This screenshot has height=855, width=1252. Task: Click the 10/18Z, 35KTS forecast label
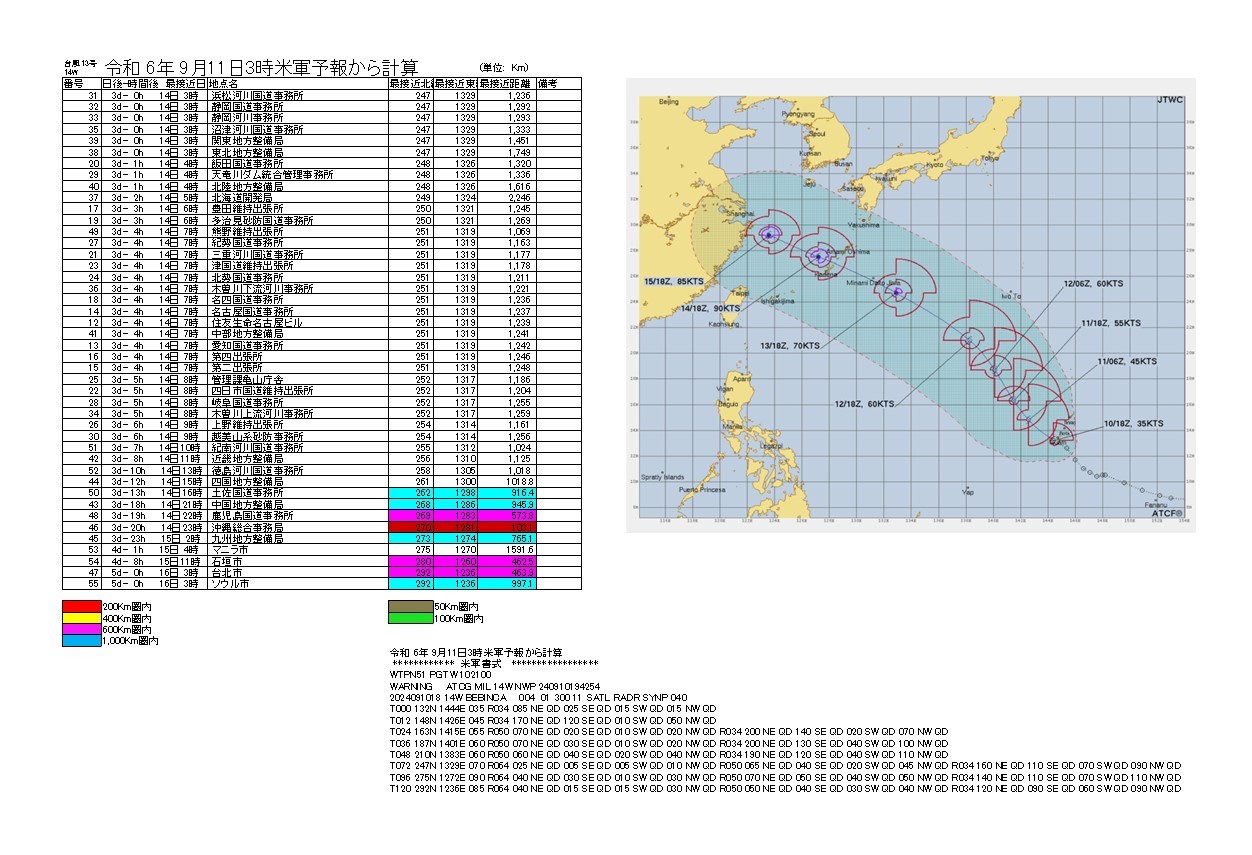point(1134,424)
